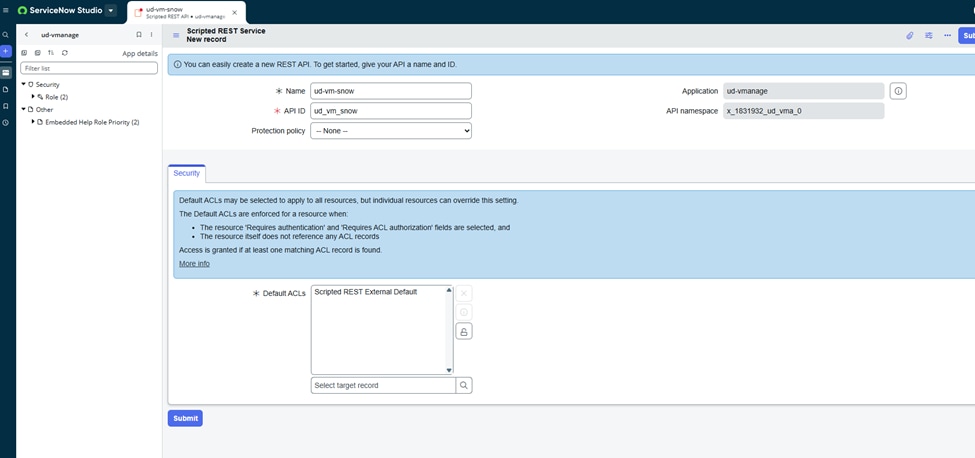Click the Default ACLs list down arrow
The width and height of the screenshot is (975, 458).
coord(449,370)
